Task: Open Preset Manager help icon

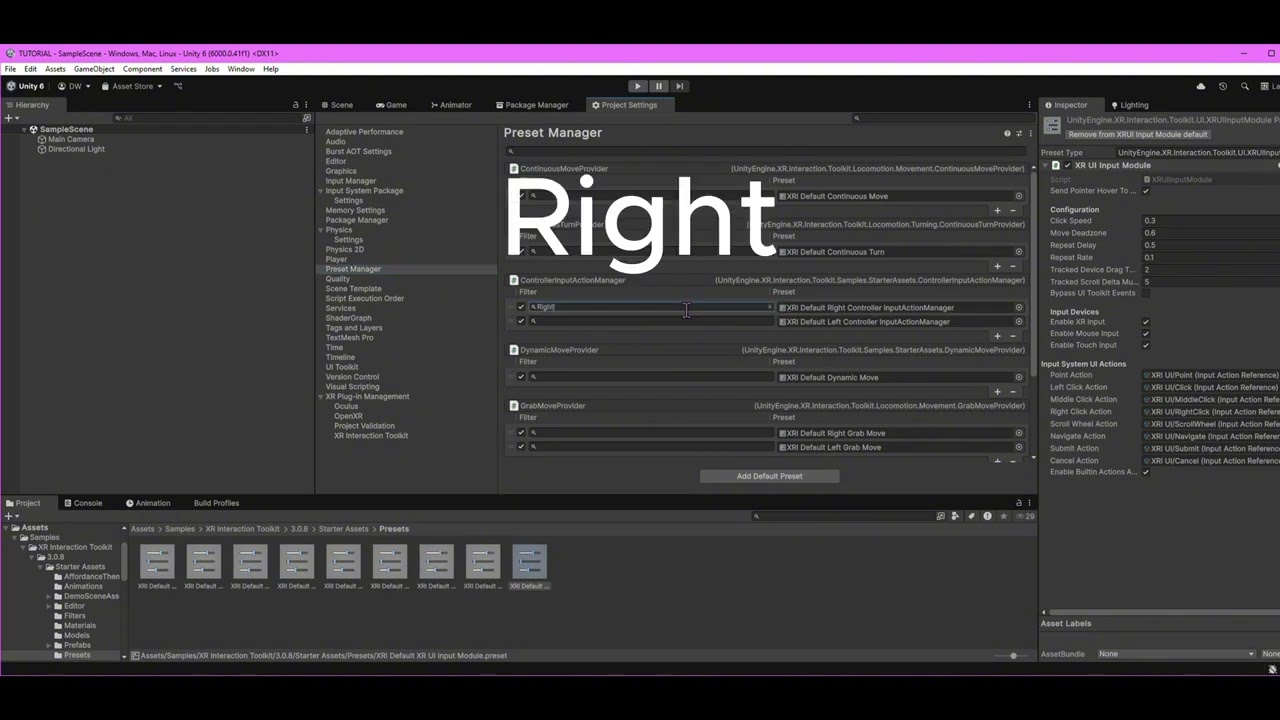Action: pos(1007,133)
